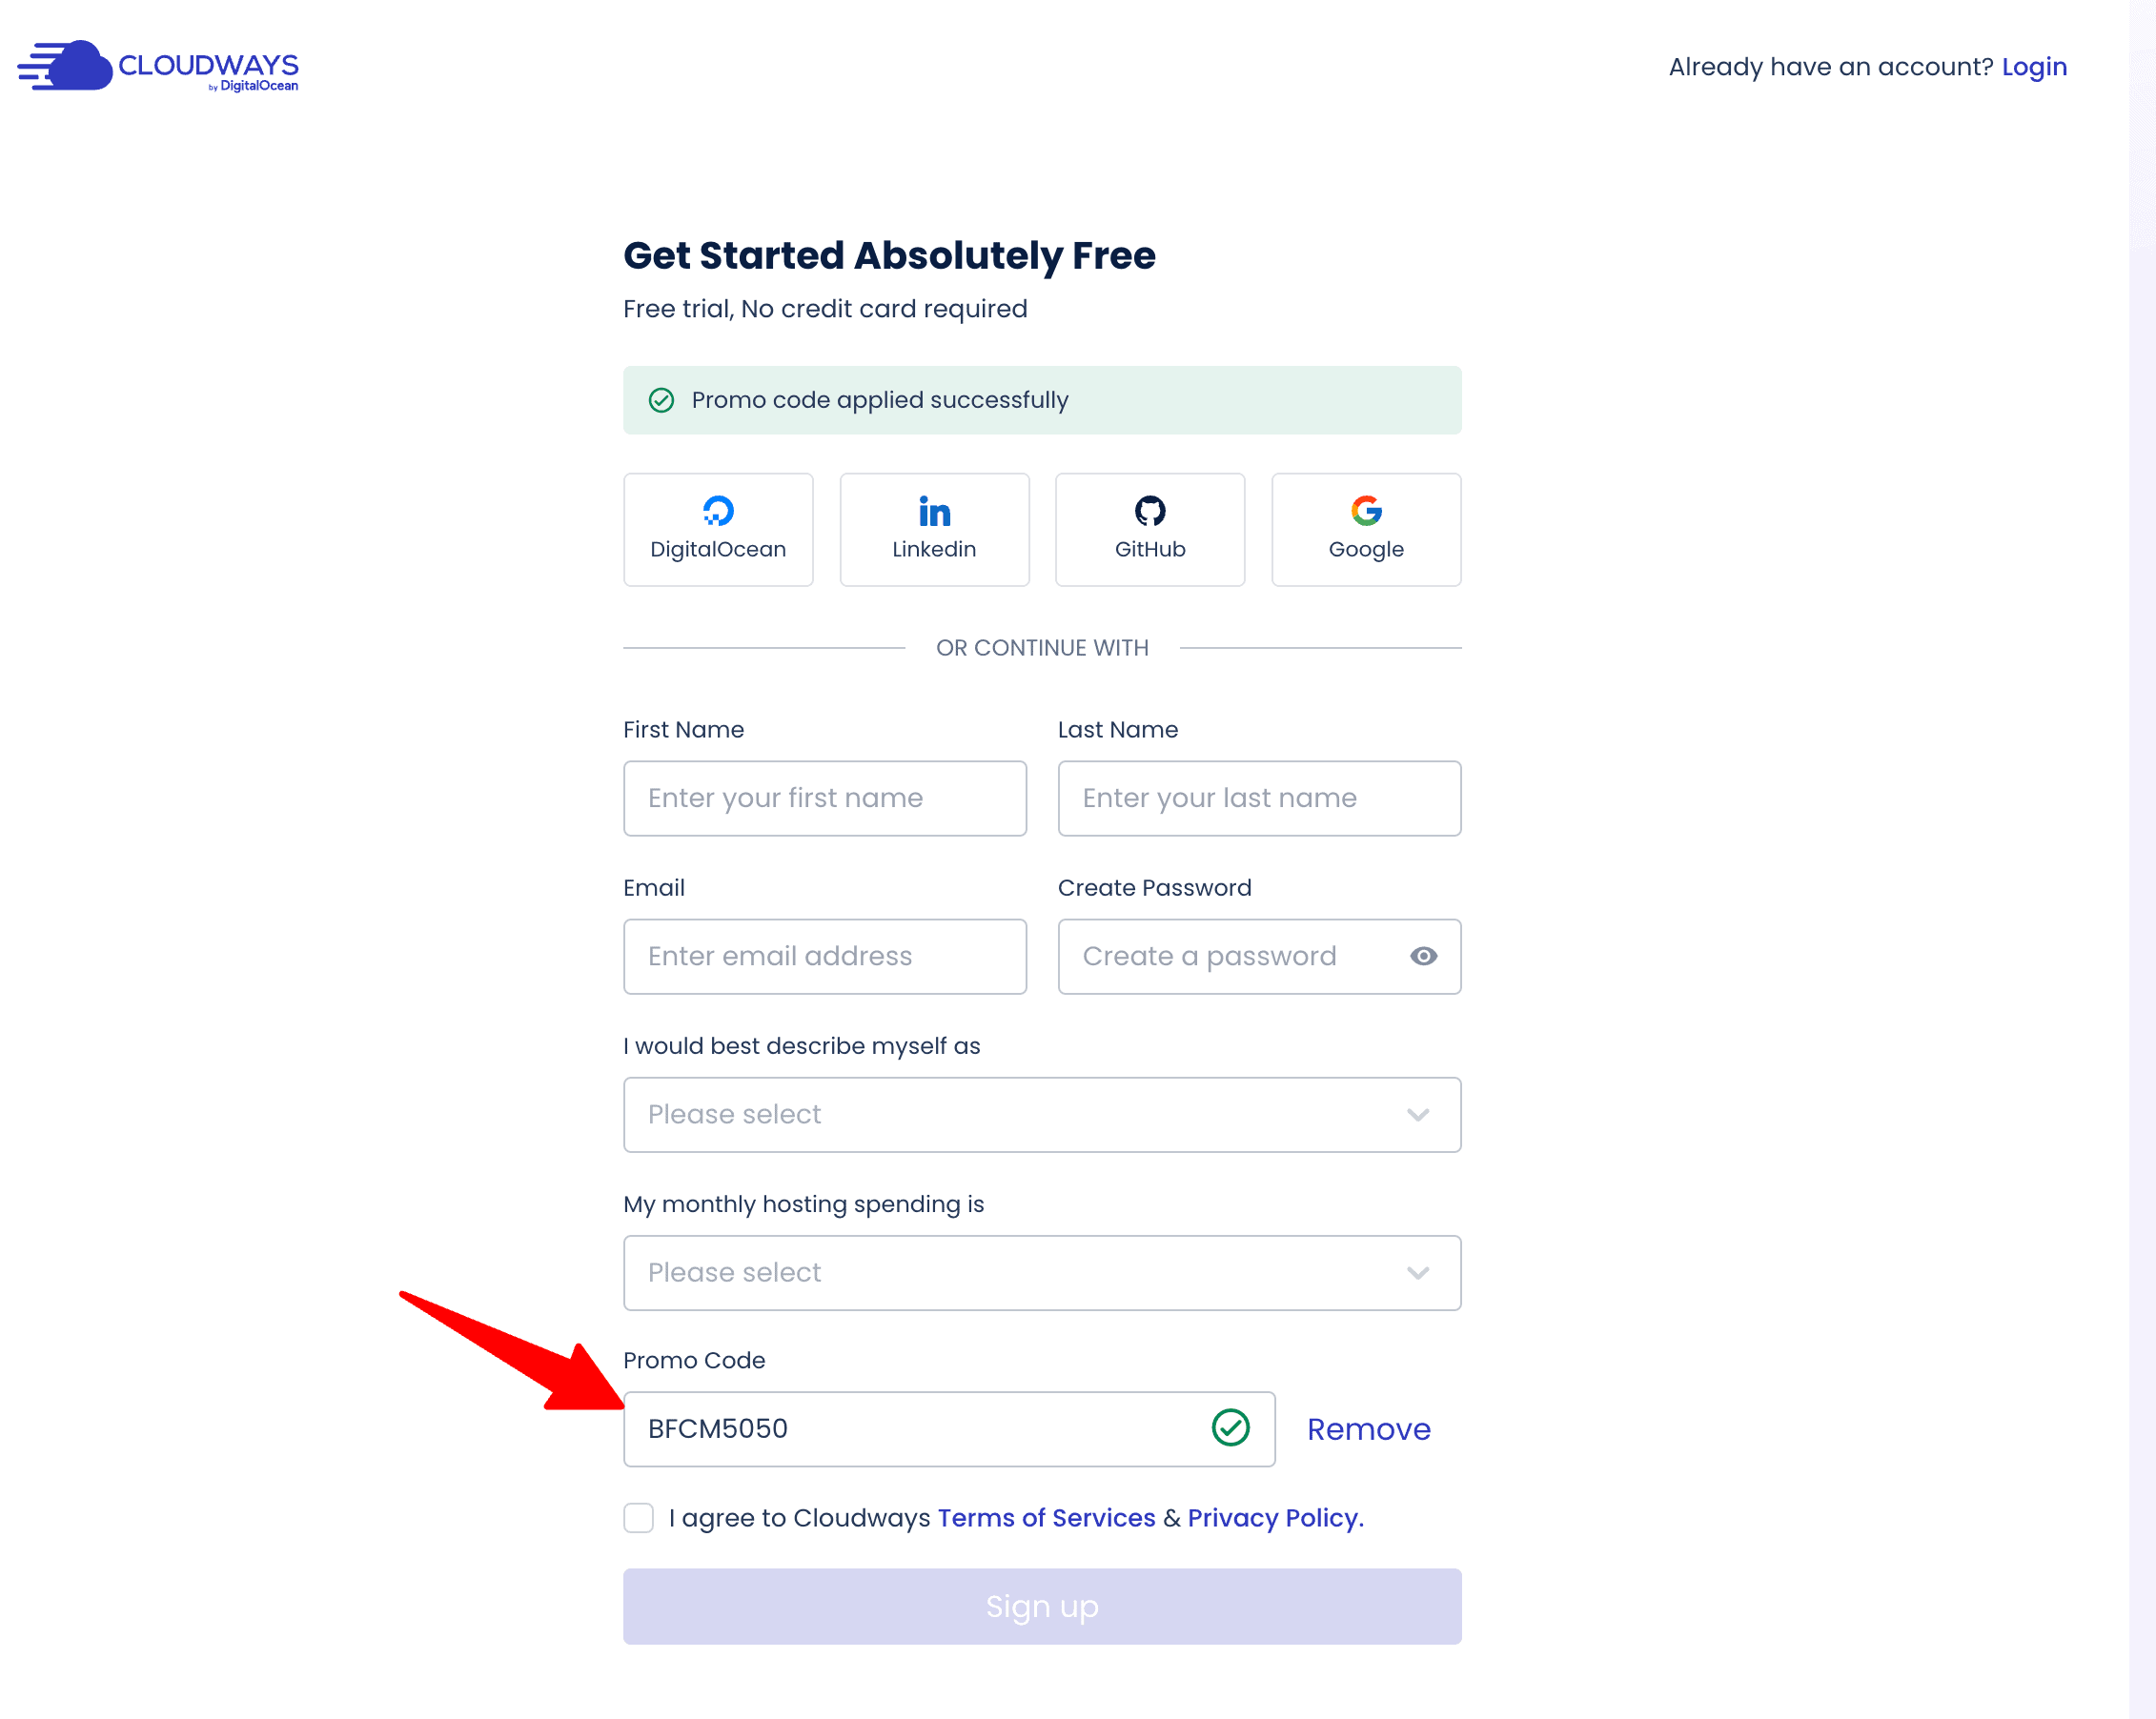This screenshot has width=2156, height=1719.
Task: View the Privacy Policy
Action: tap(1271, 1517)
